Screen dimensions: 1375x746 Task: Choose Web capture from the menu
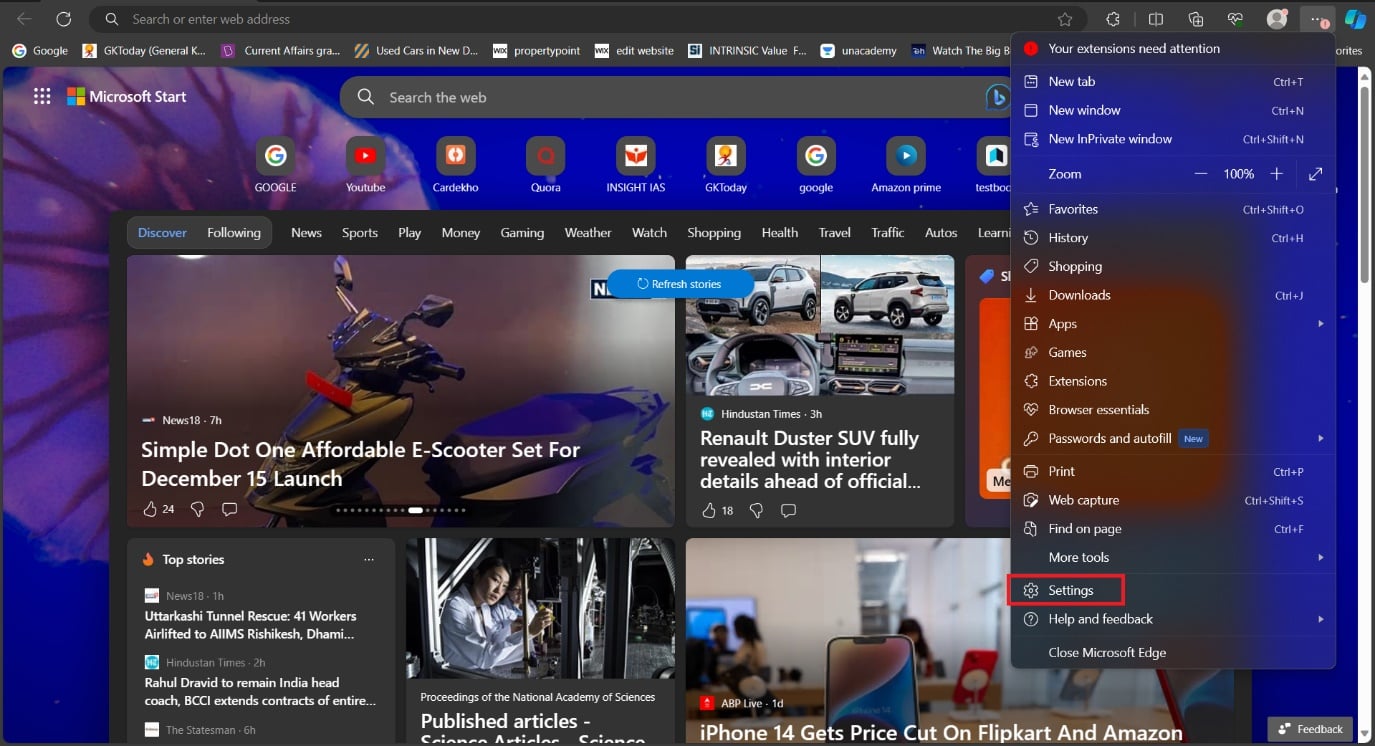1173,500
